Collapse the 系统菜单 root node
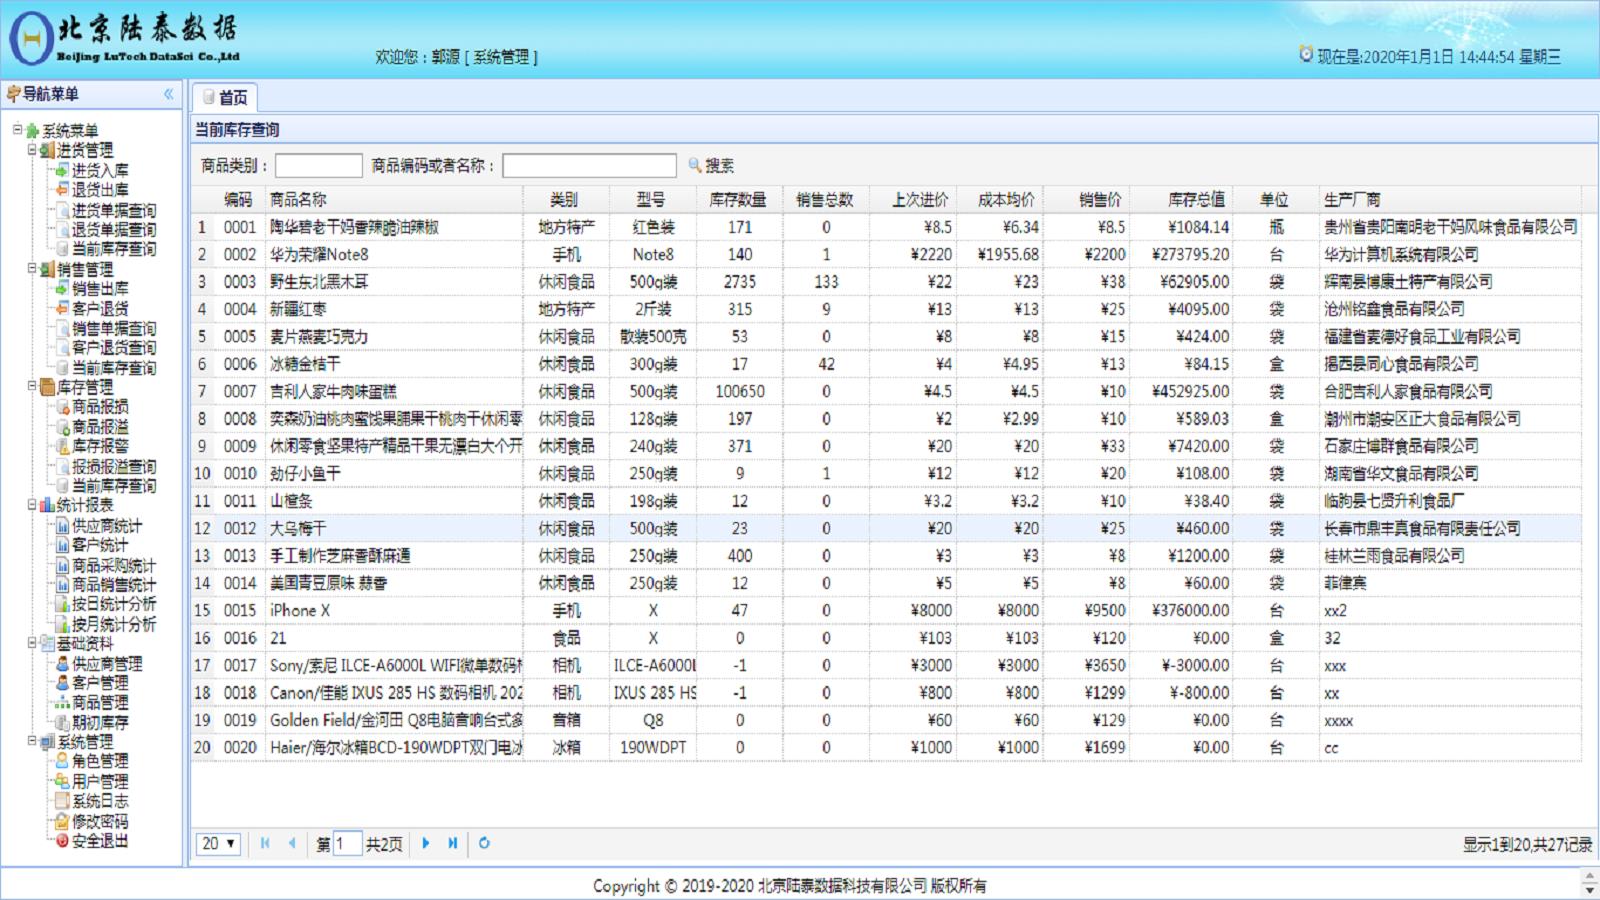This screenshot has height=900, width=1600. (x=17, y=130)
